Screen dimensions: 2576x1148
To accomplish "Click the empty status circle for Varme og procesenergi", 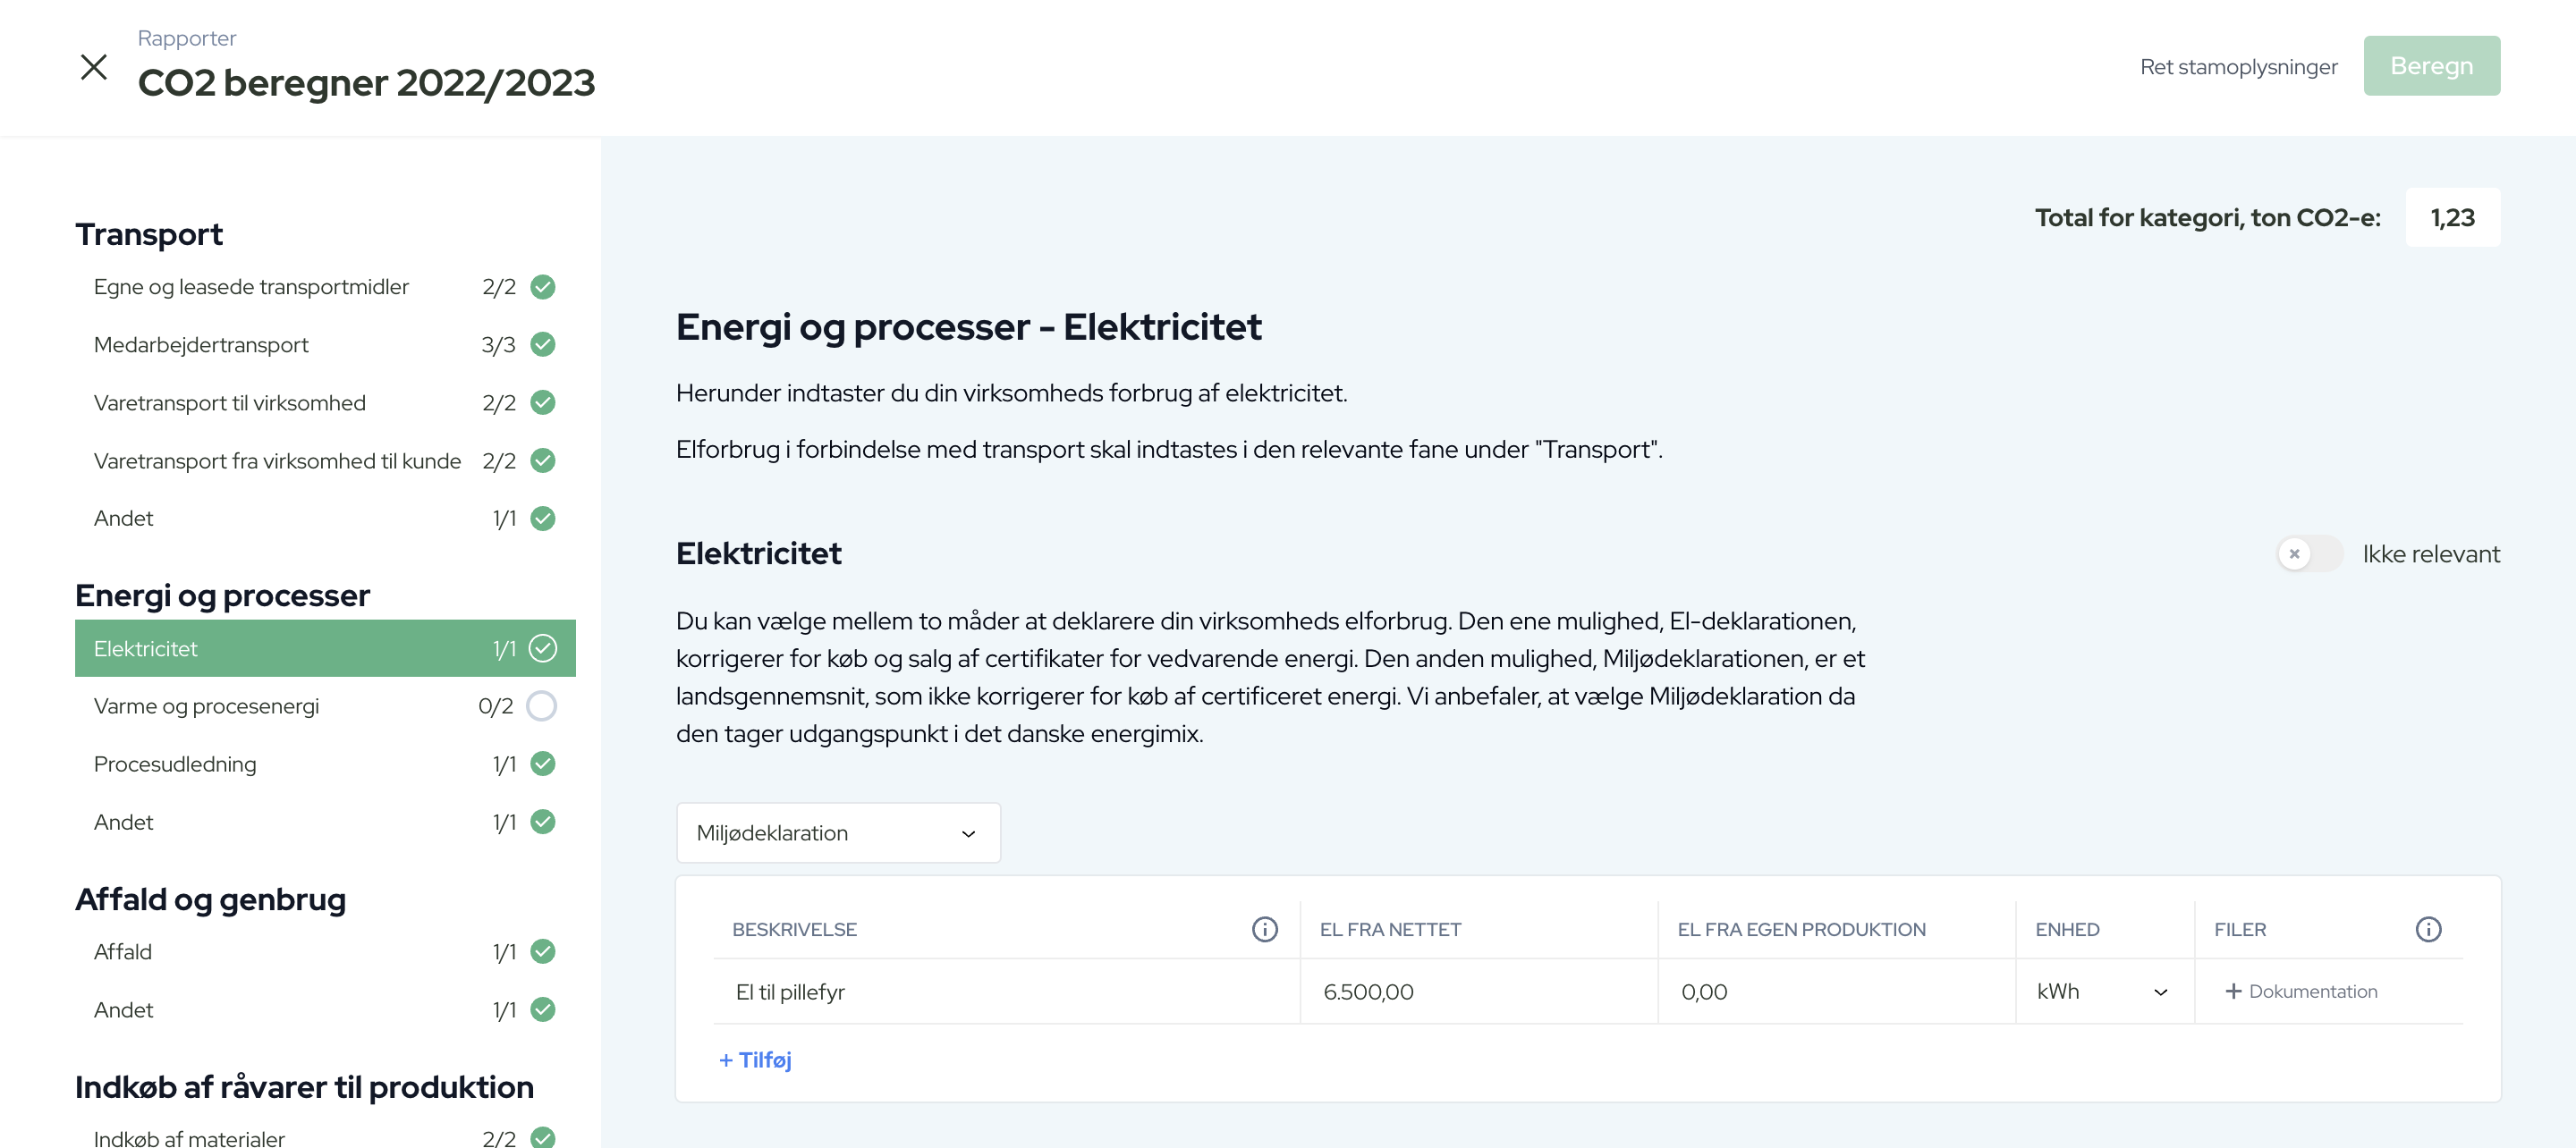I will 541,706.
